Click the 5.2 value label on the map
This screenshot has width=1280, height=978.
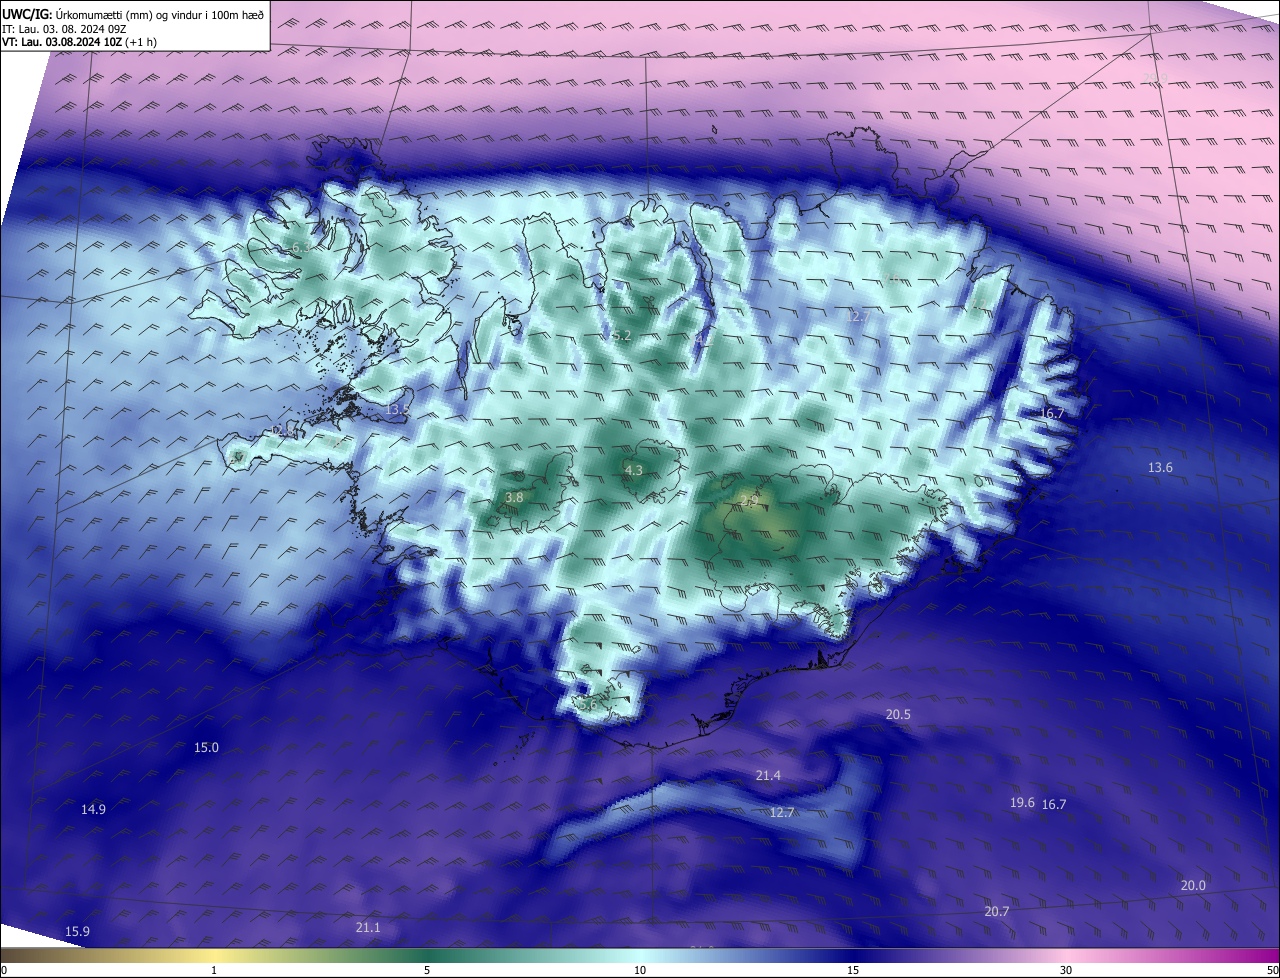[x=621, y=336]
